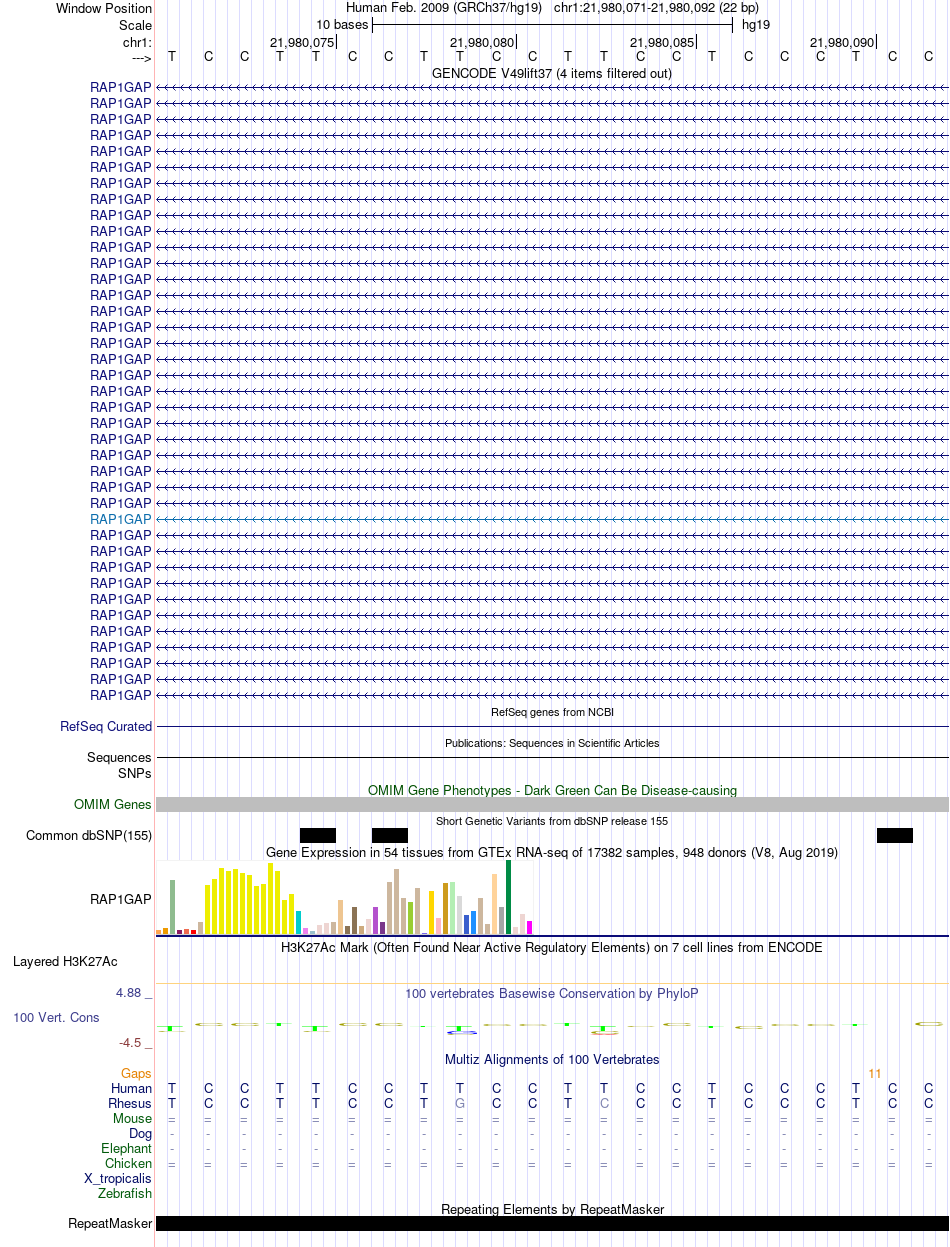Click the 21,980,085 position marker
The image size is (950, 1247).
pos(662,42)
